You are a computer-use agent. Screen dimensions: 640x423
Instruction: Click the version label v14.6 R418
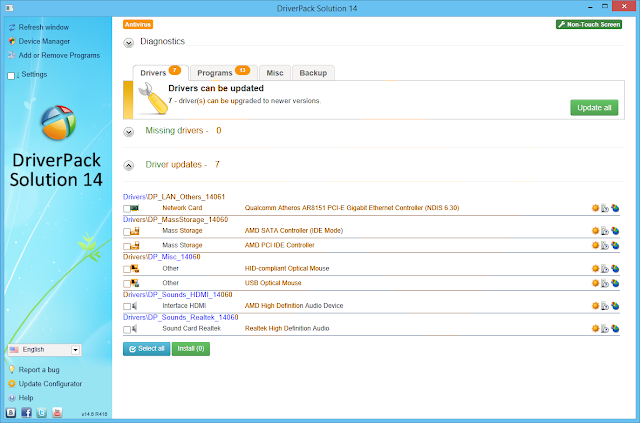pos(94,414)
